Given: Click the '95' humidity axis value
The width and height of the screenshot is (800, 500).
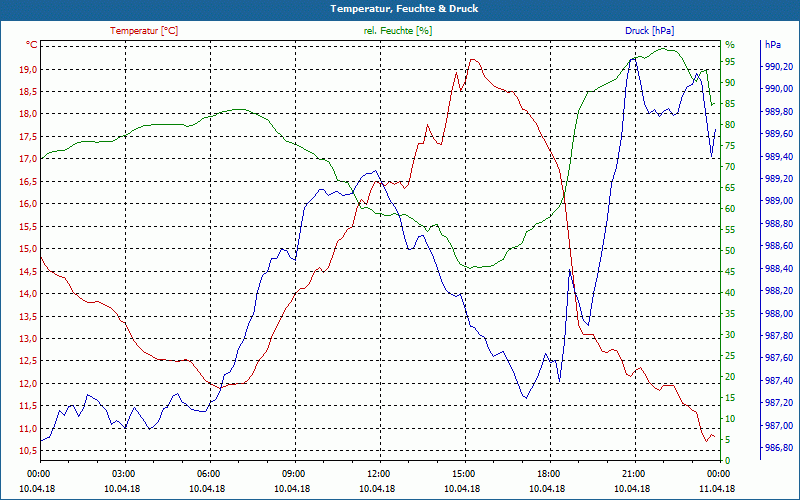Looking at the screenshot, I should tap(730, 62).
